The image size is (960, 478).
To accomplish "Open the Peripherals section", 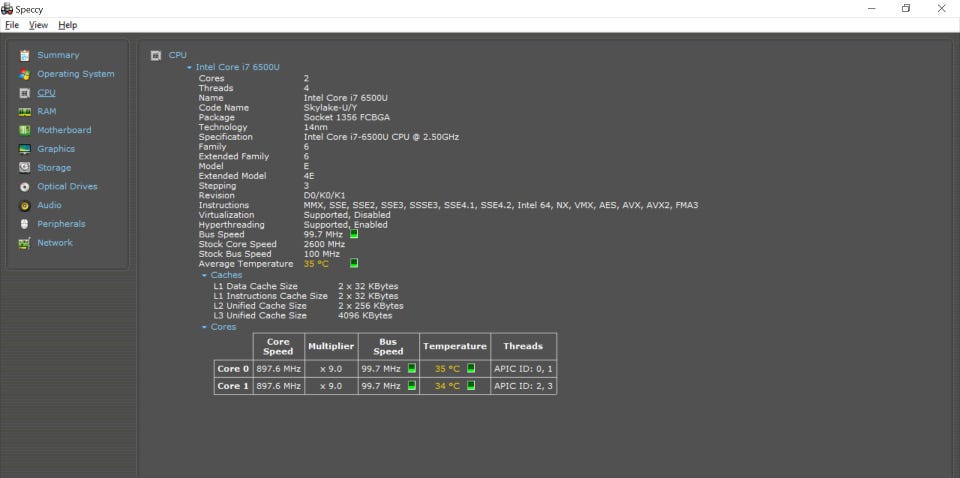I will pos(61,224).
